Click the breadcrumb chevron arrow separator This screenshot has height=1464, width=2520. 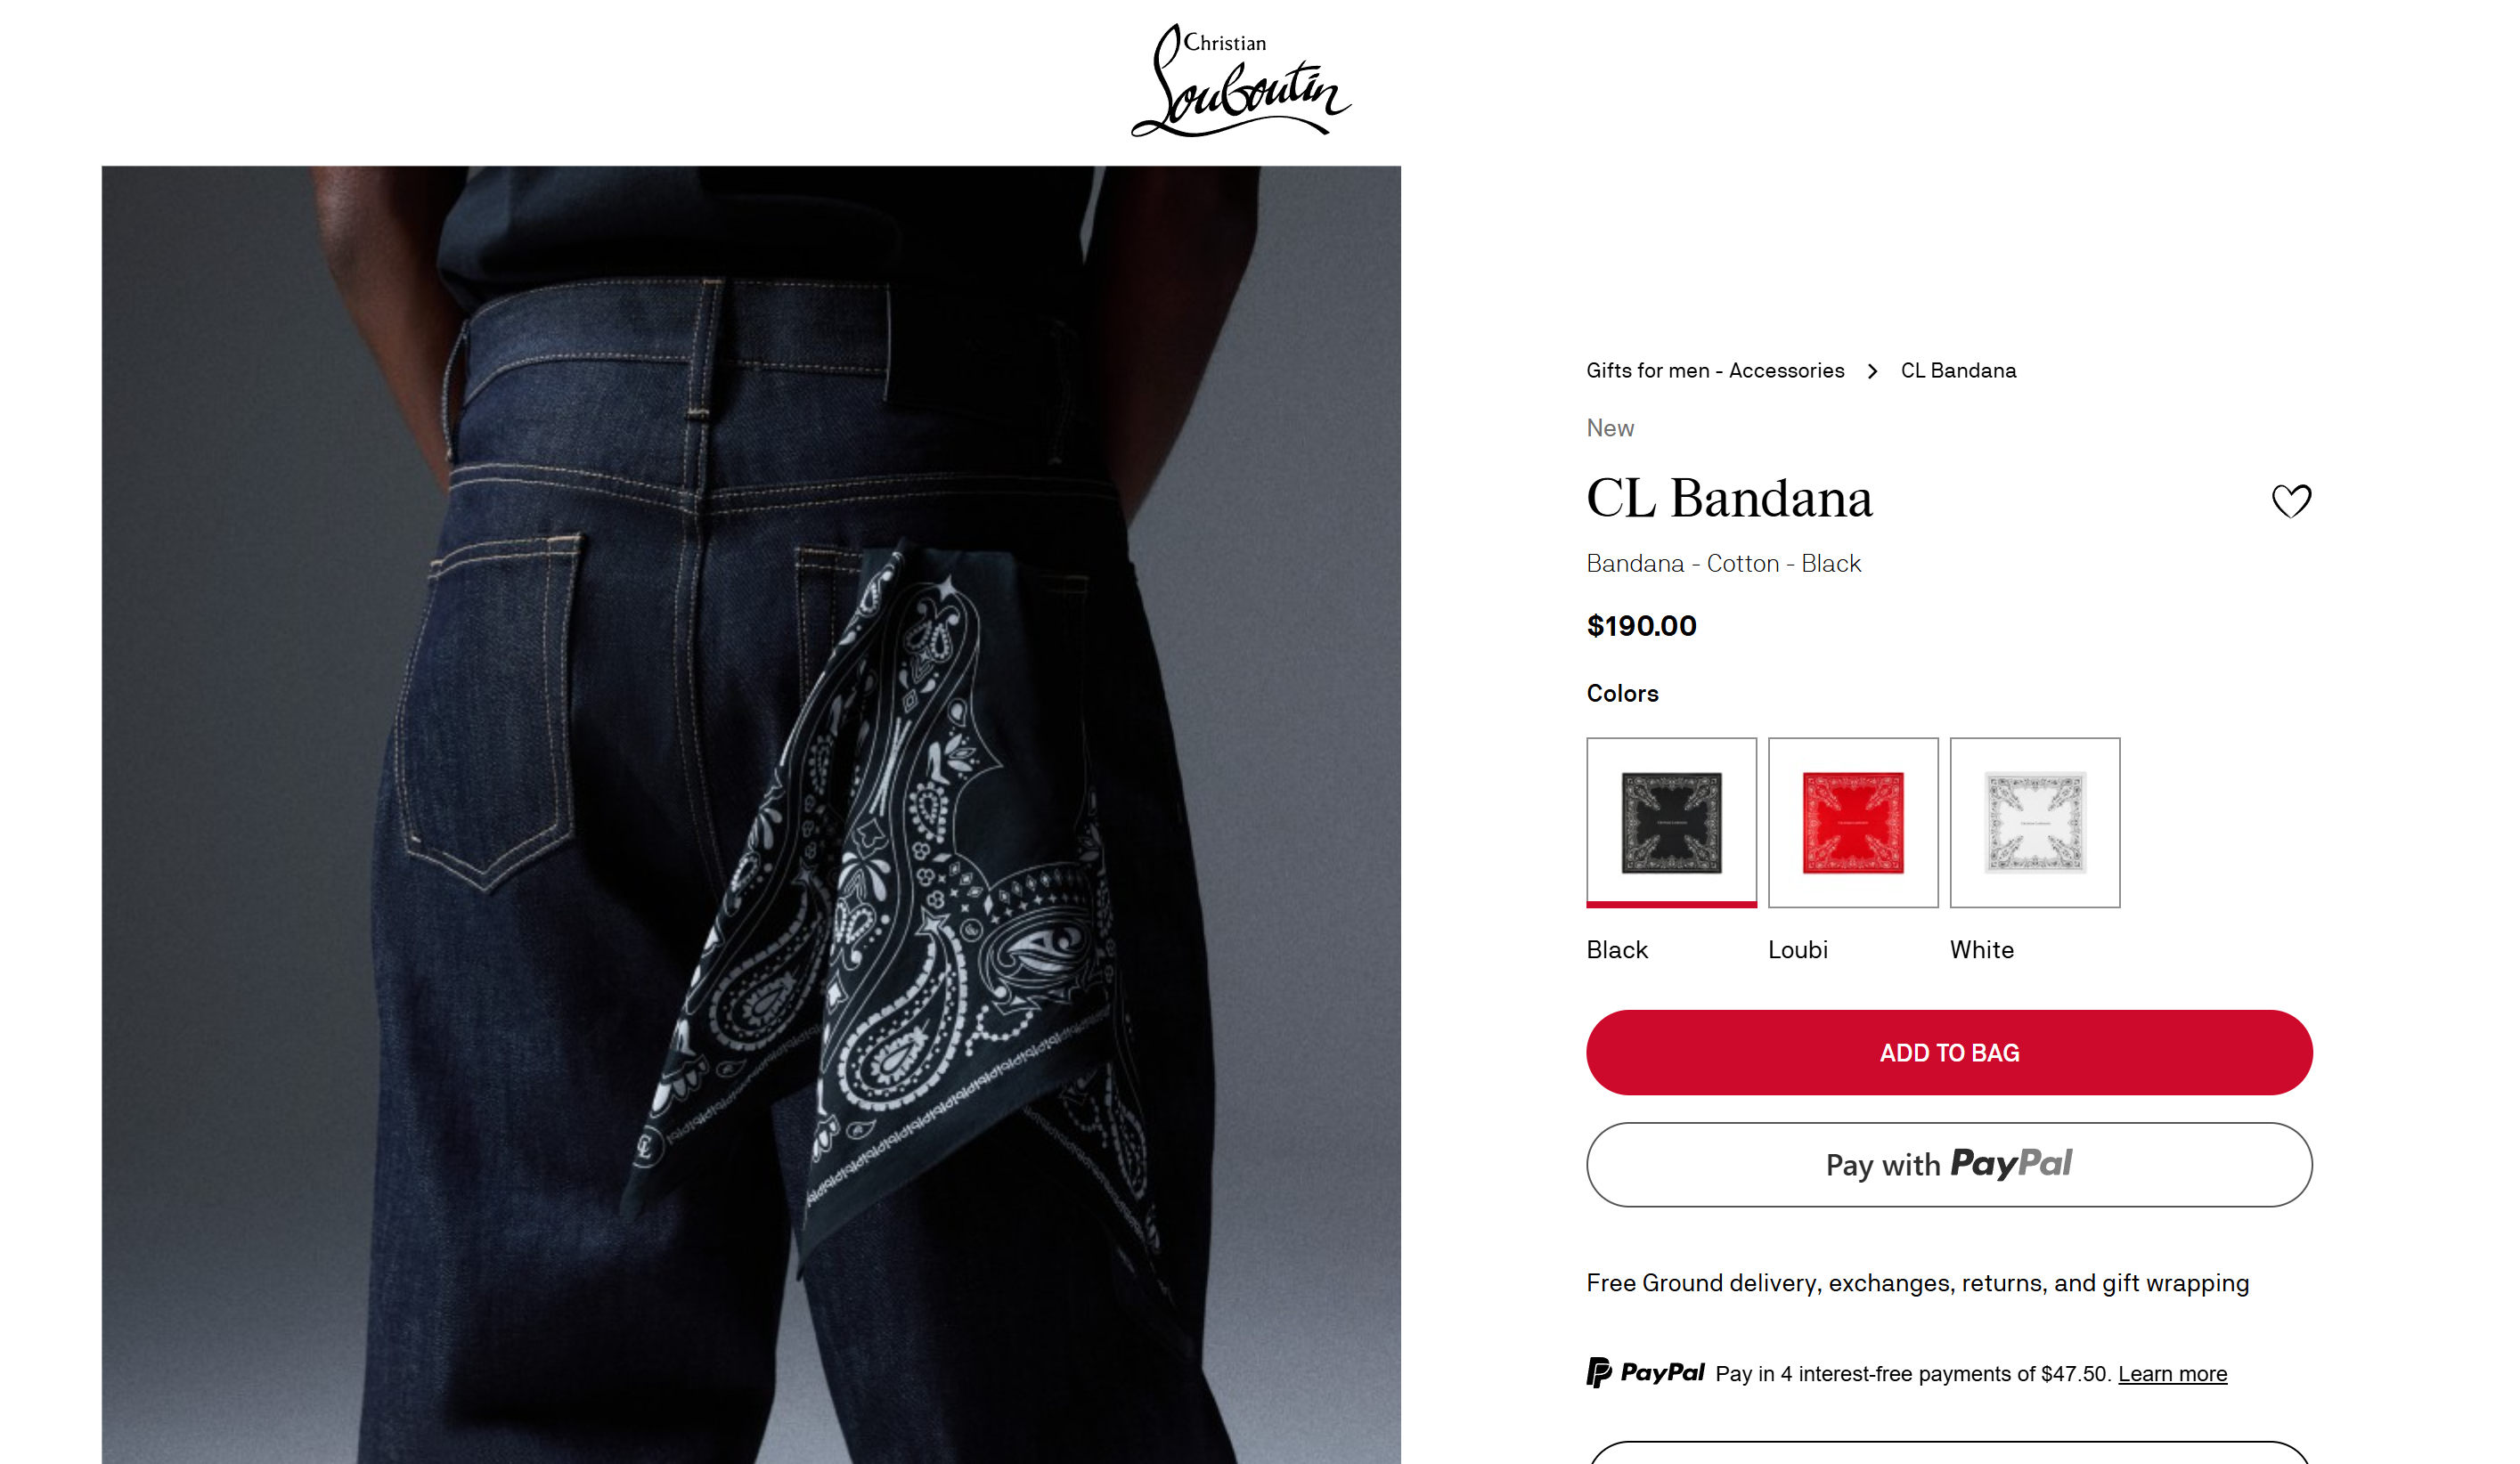click(1872, 371)
